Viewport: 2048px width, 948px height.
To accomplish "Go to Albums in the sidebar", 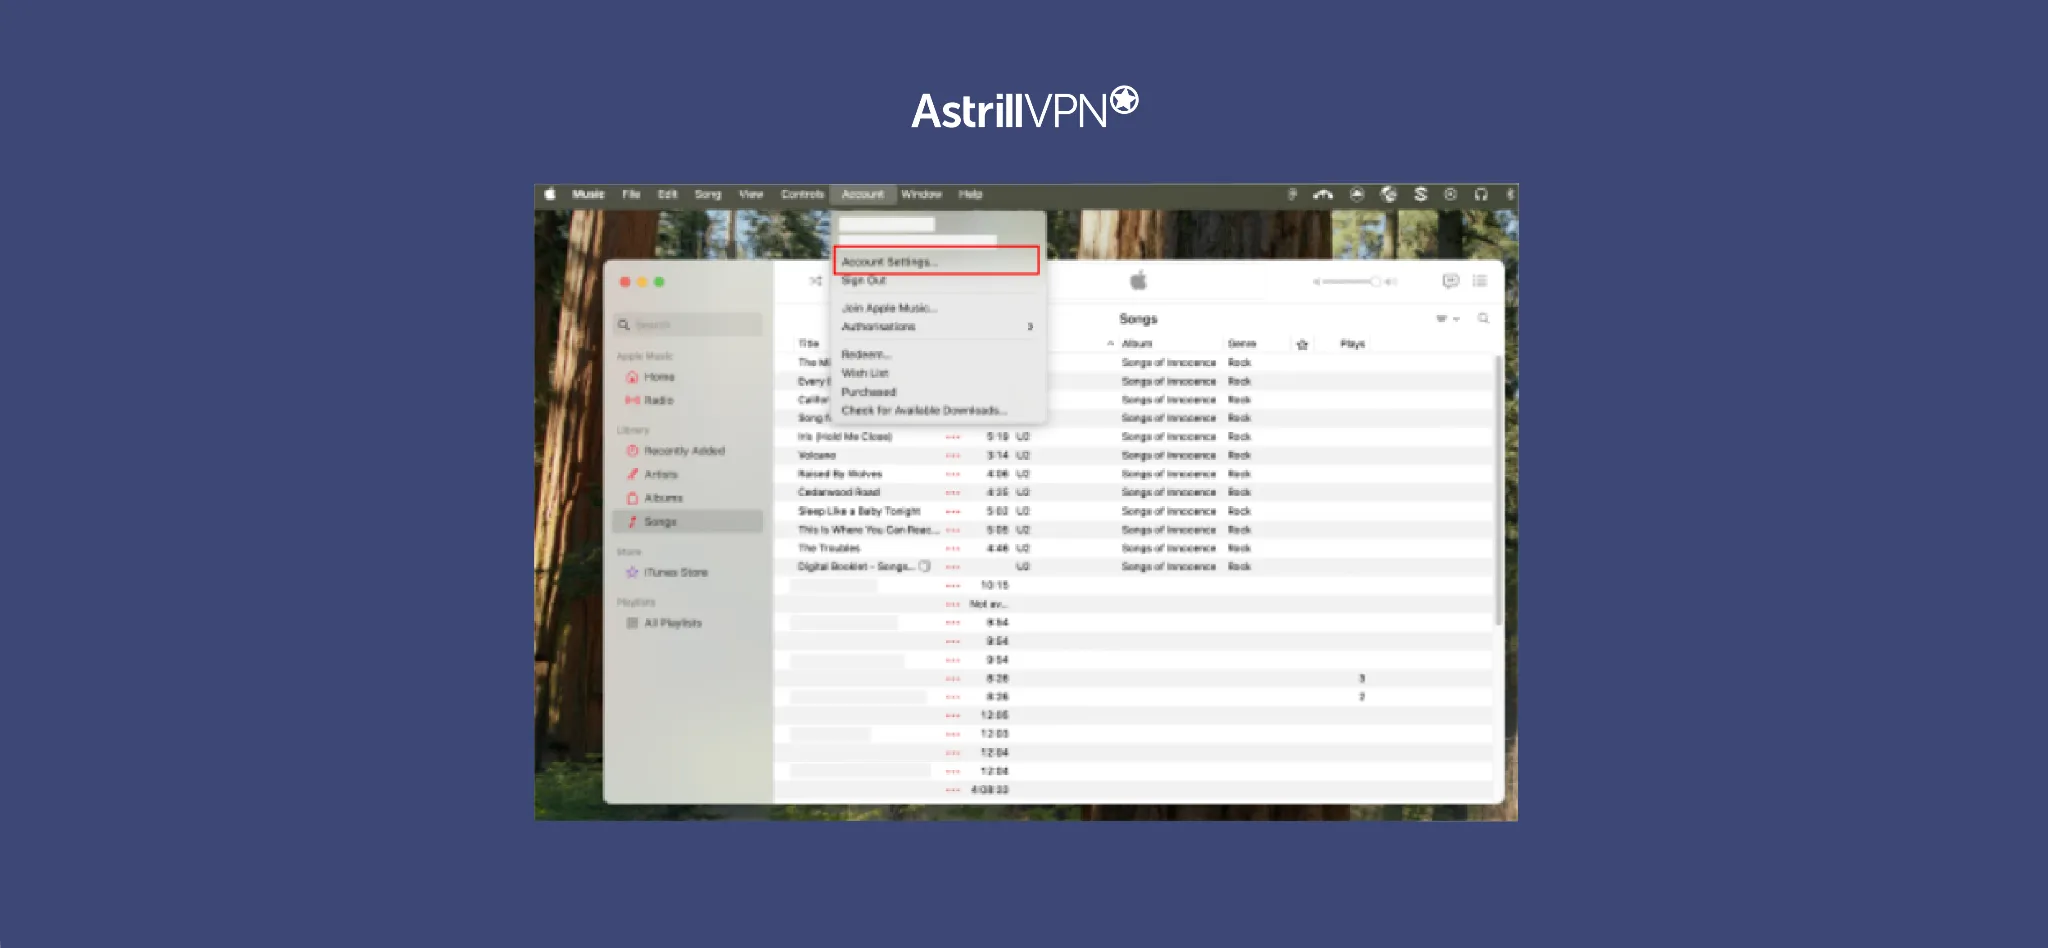I will (662, 498).
